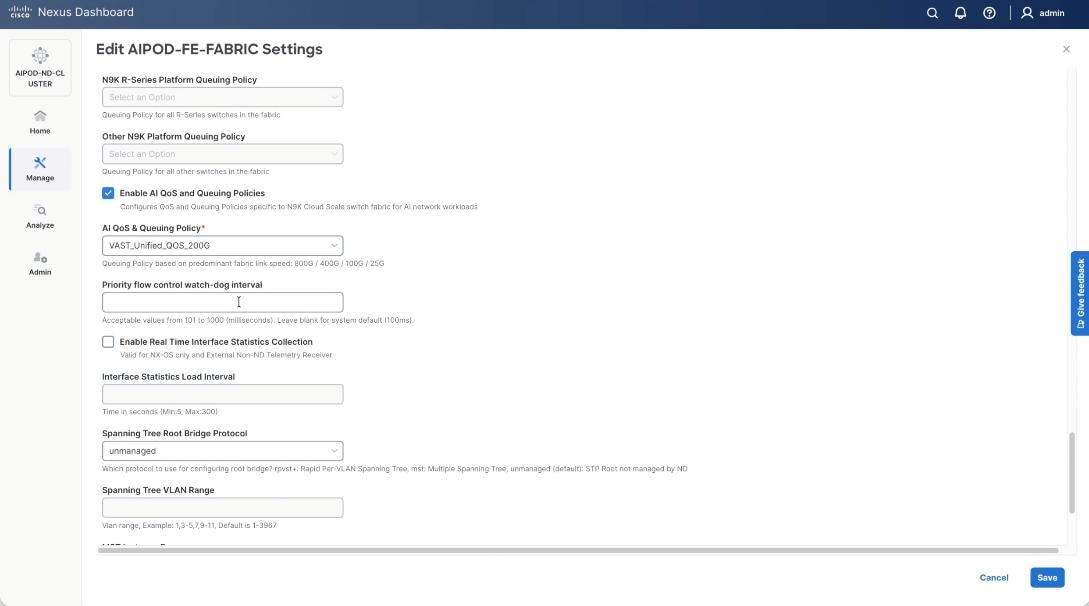Enable Real Time Interface Statistics Collection
Viewport: 1089px width, 606px height.
(107, 341)
